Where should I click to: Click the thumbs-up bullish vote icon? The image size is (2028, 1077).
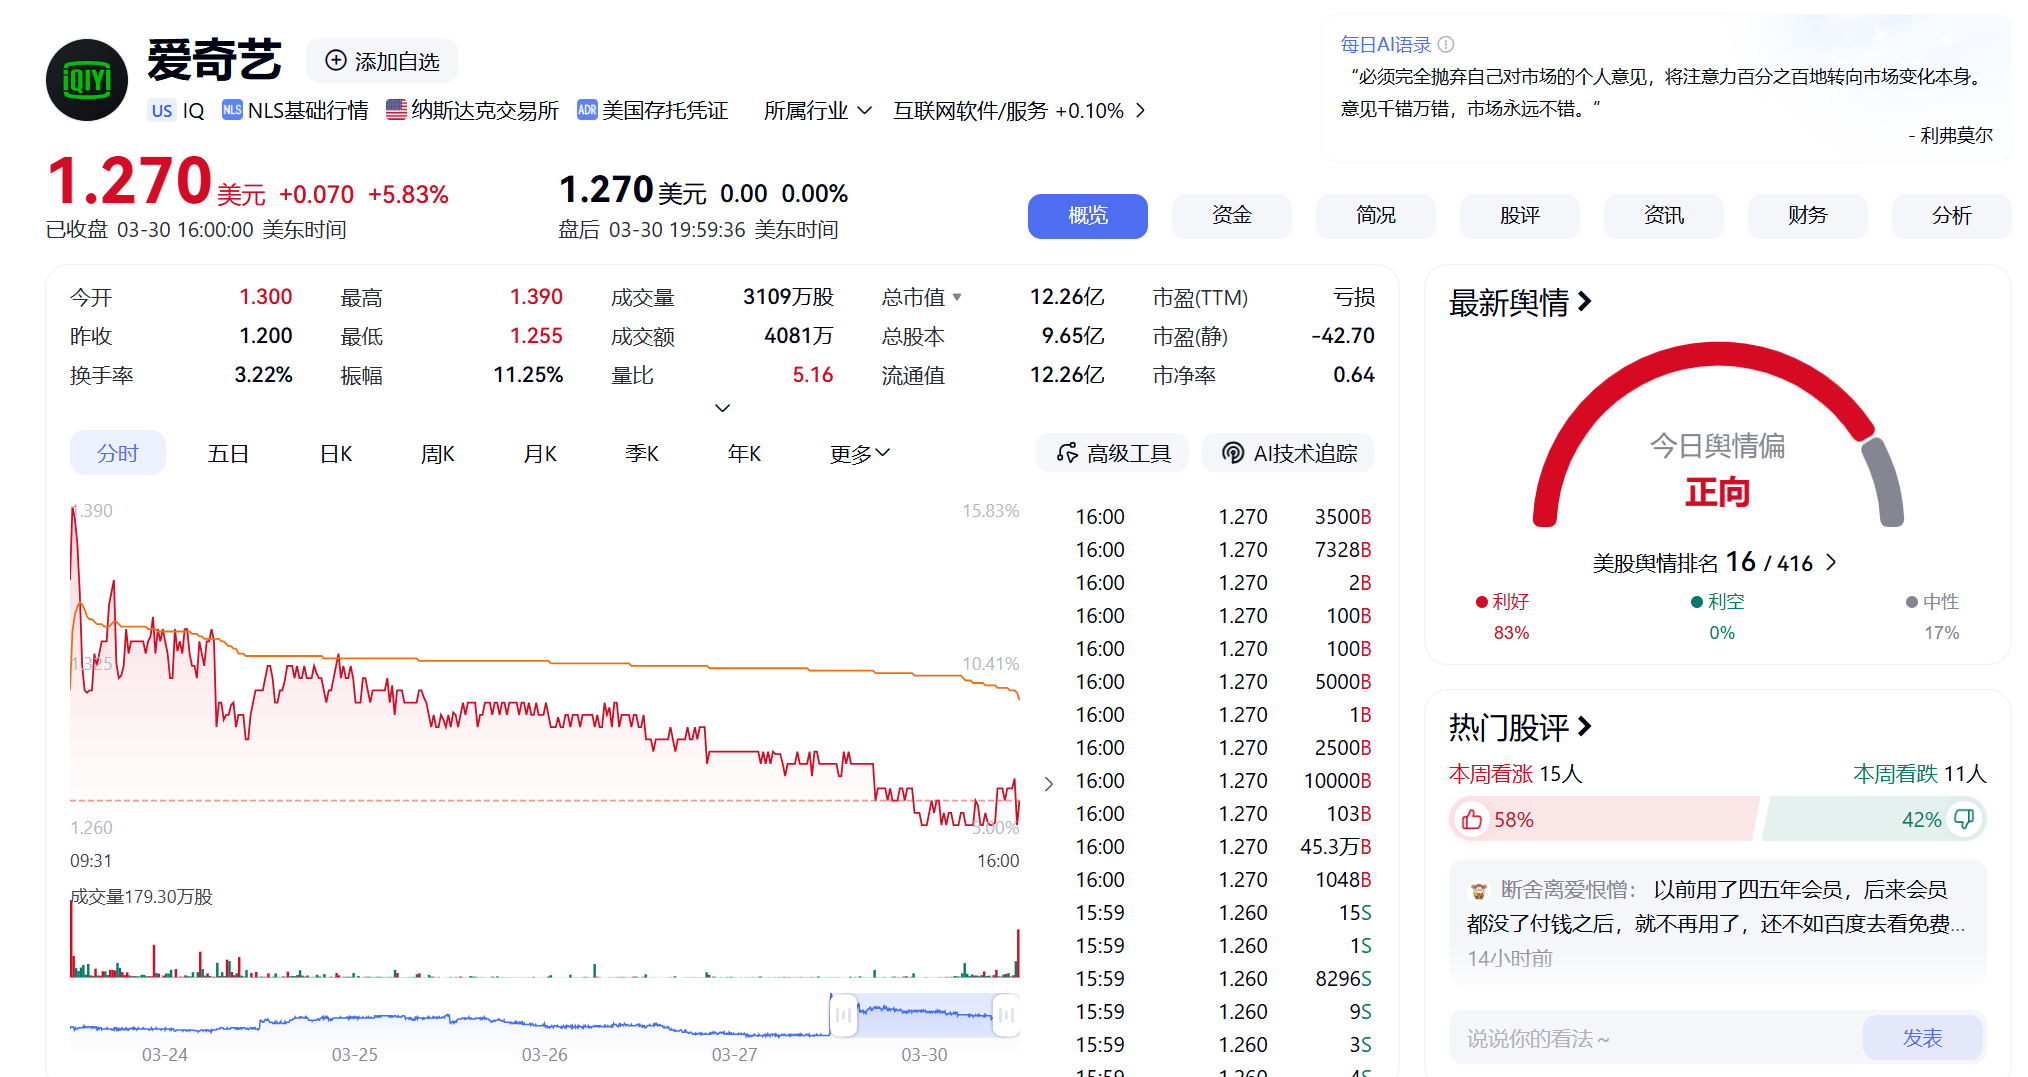[x=1472, y=820]
